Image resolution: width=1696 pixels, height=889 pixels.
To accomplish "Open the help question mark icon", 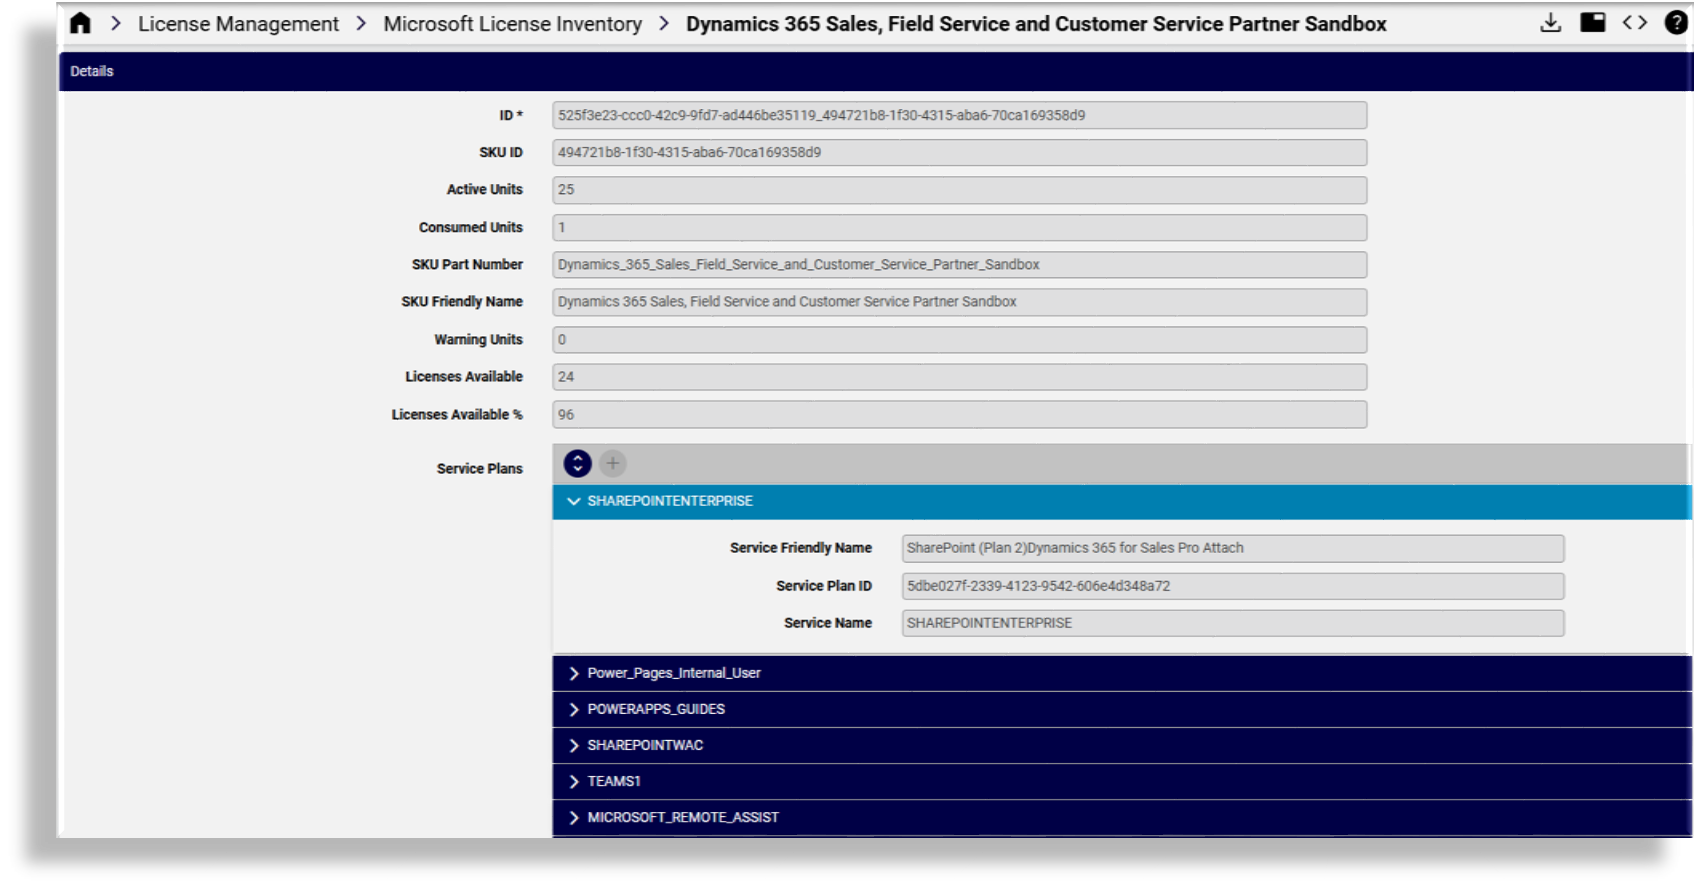I will tap(1676, 22).
